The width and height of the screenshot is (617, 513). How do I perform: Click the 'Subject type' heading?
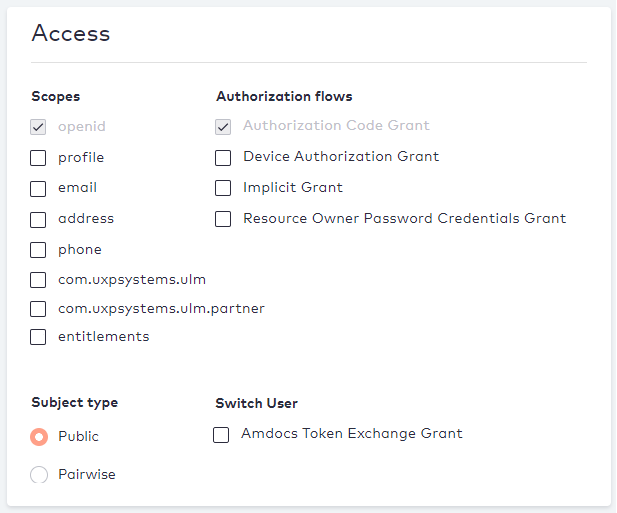click(x=75, y=403)
